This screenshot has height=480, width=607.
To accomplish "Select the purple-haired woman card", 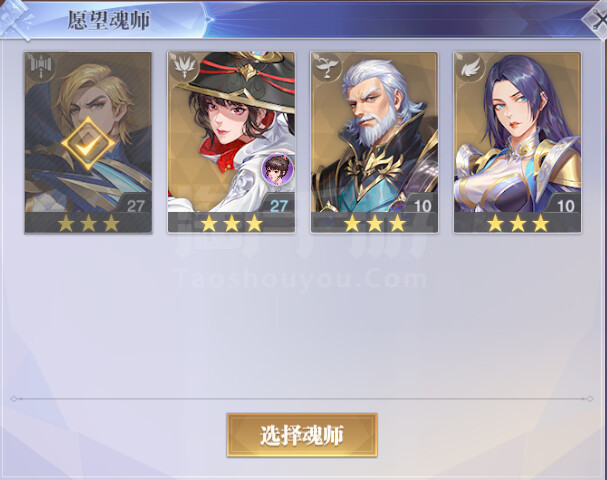I will pos(517,143).
